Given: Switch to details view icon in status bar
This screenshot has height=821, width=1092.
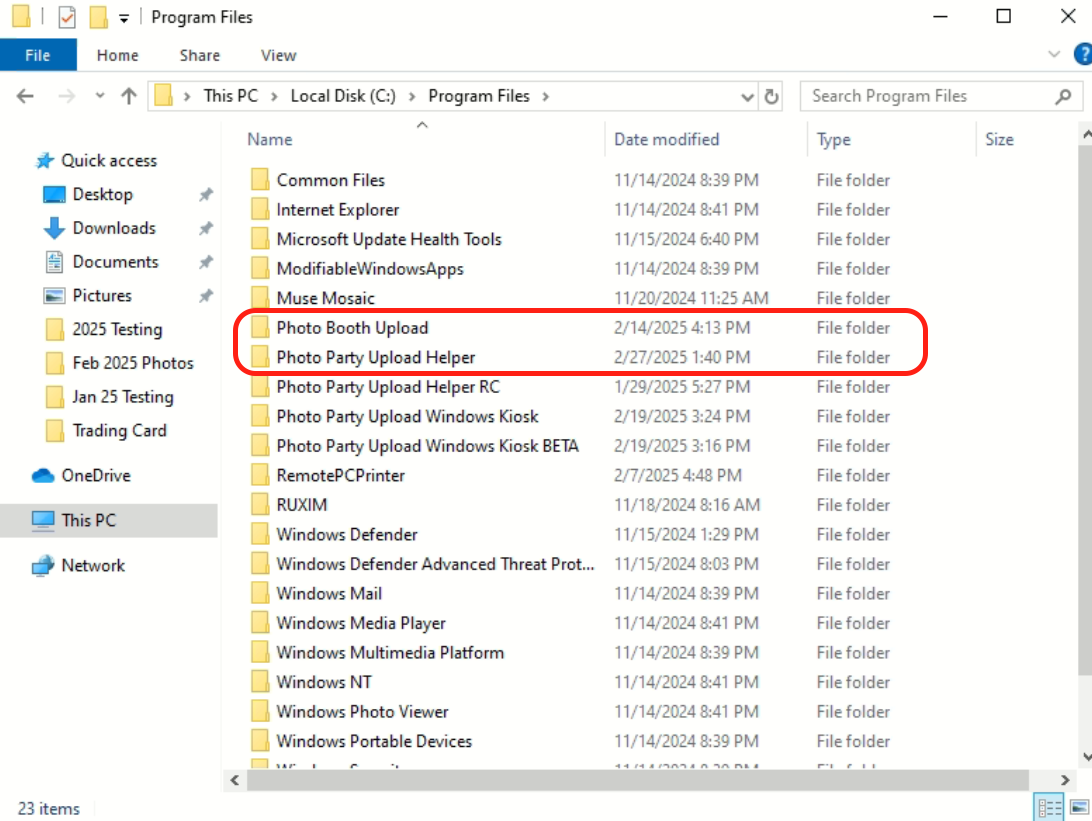Looking at the screenshot, I should tap(1050, 808).
